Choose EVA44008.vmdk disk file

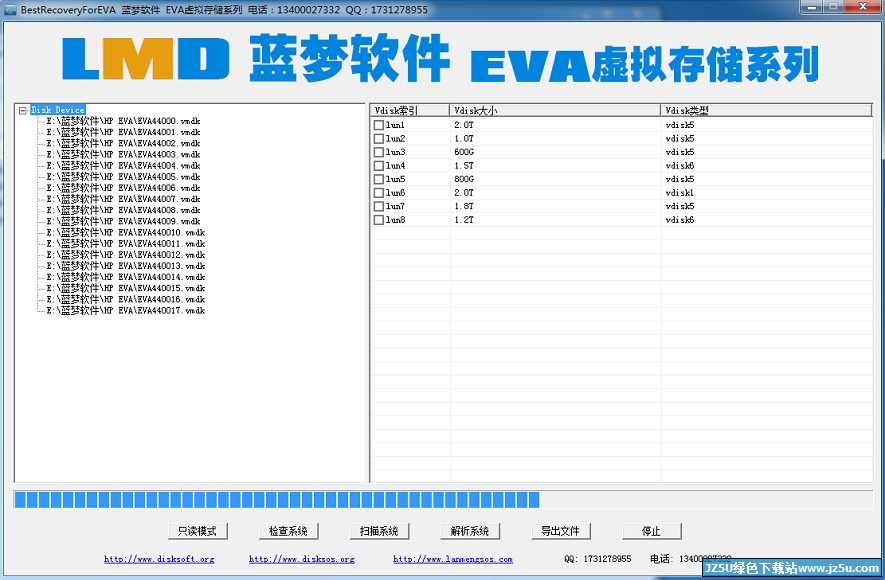pos(123,210)
